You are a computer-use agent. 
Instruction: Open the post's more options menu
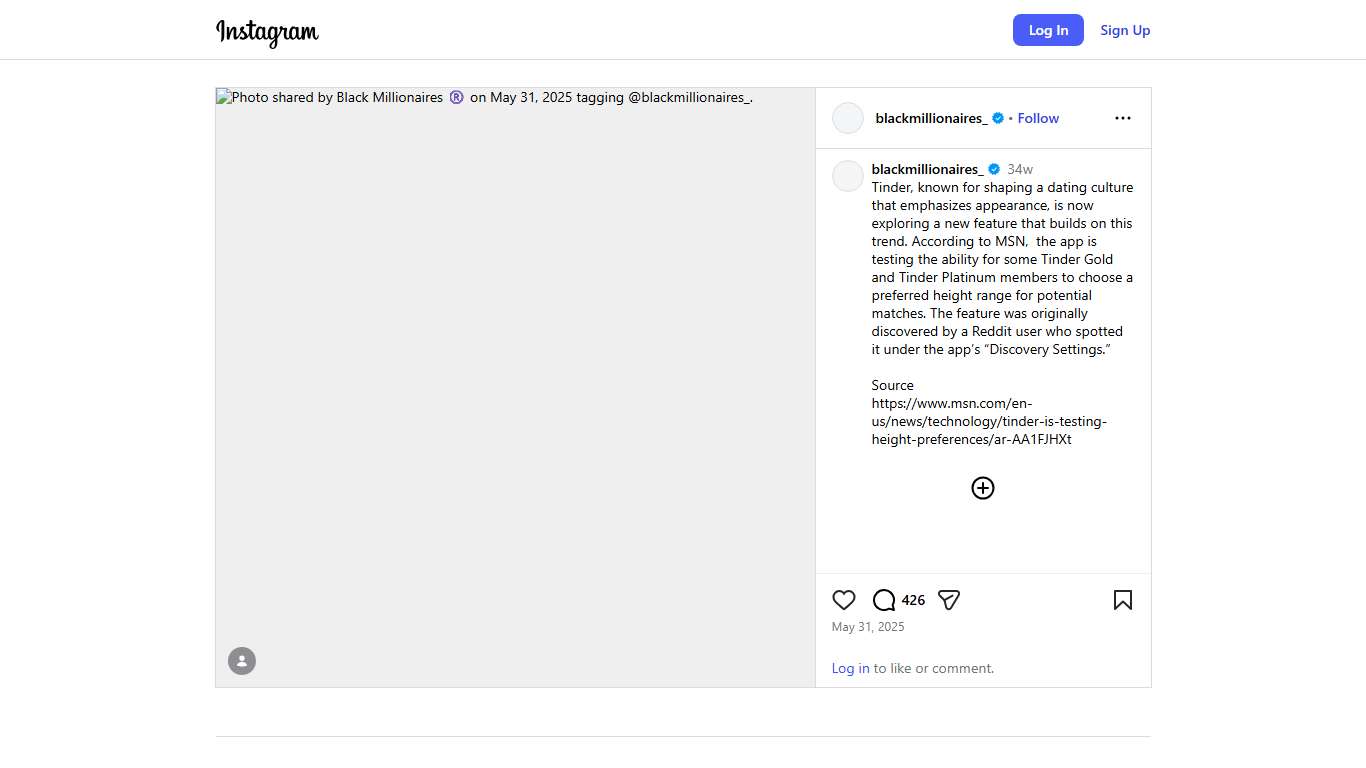click(x=1122, y=118)
